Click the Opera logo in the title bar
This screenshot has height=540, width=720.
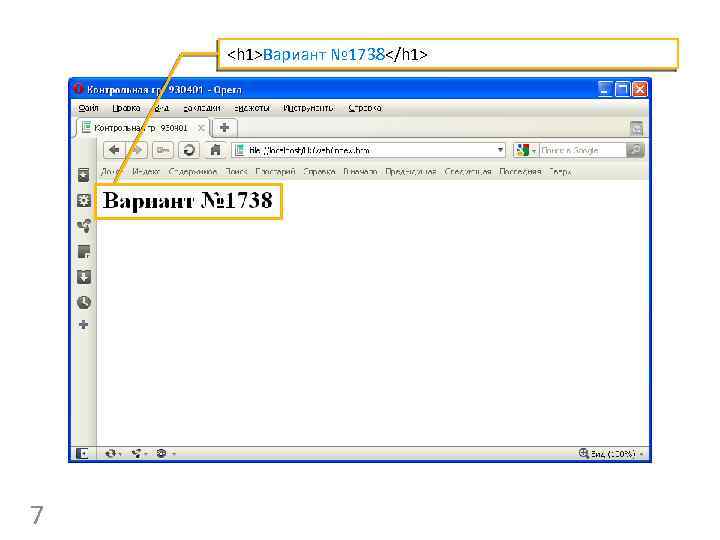79,89
